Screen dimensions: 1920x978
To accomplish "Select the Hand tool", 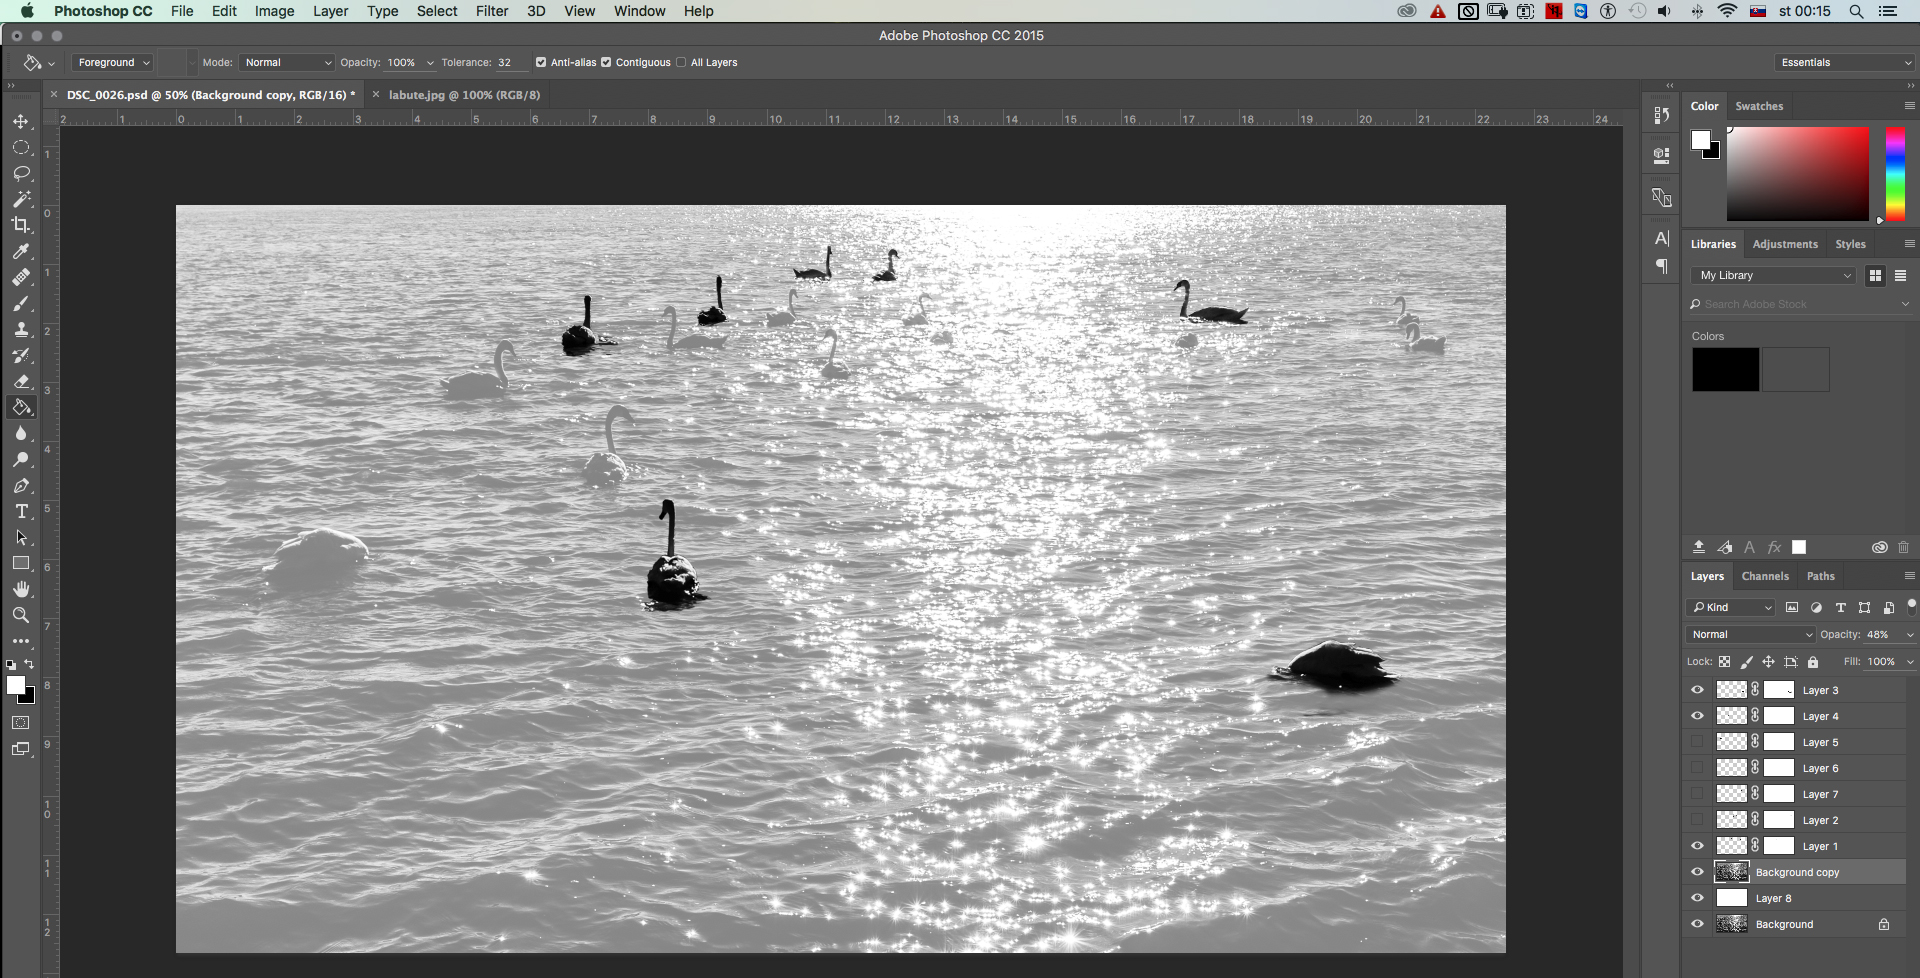I will pos(21,589).
